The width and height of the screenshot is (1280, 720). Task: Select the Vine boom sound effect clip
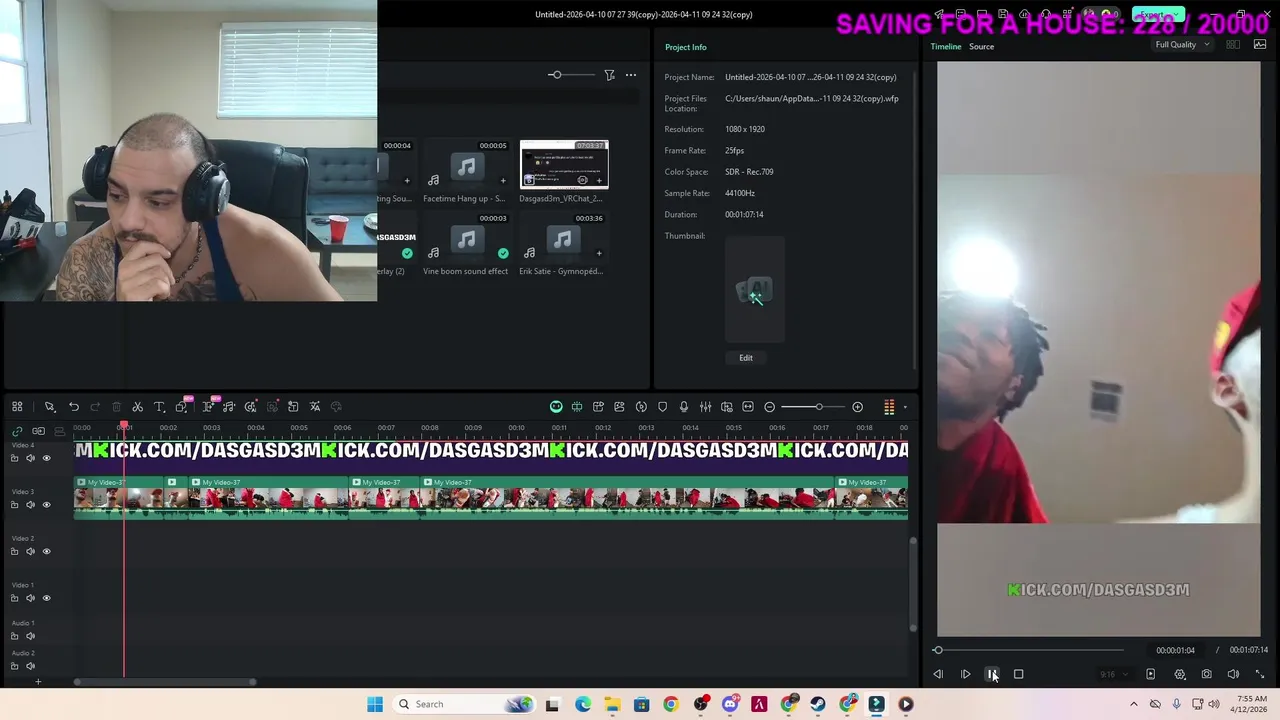pyautogui.click(x=466, y=238)
